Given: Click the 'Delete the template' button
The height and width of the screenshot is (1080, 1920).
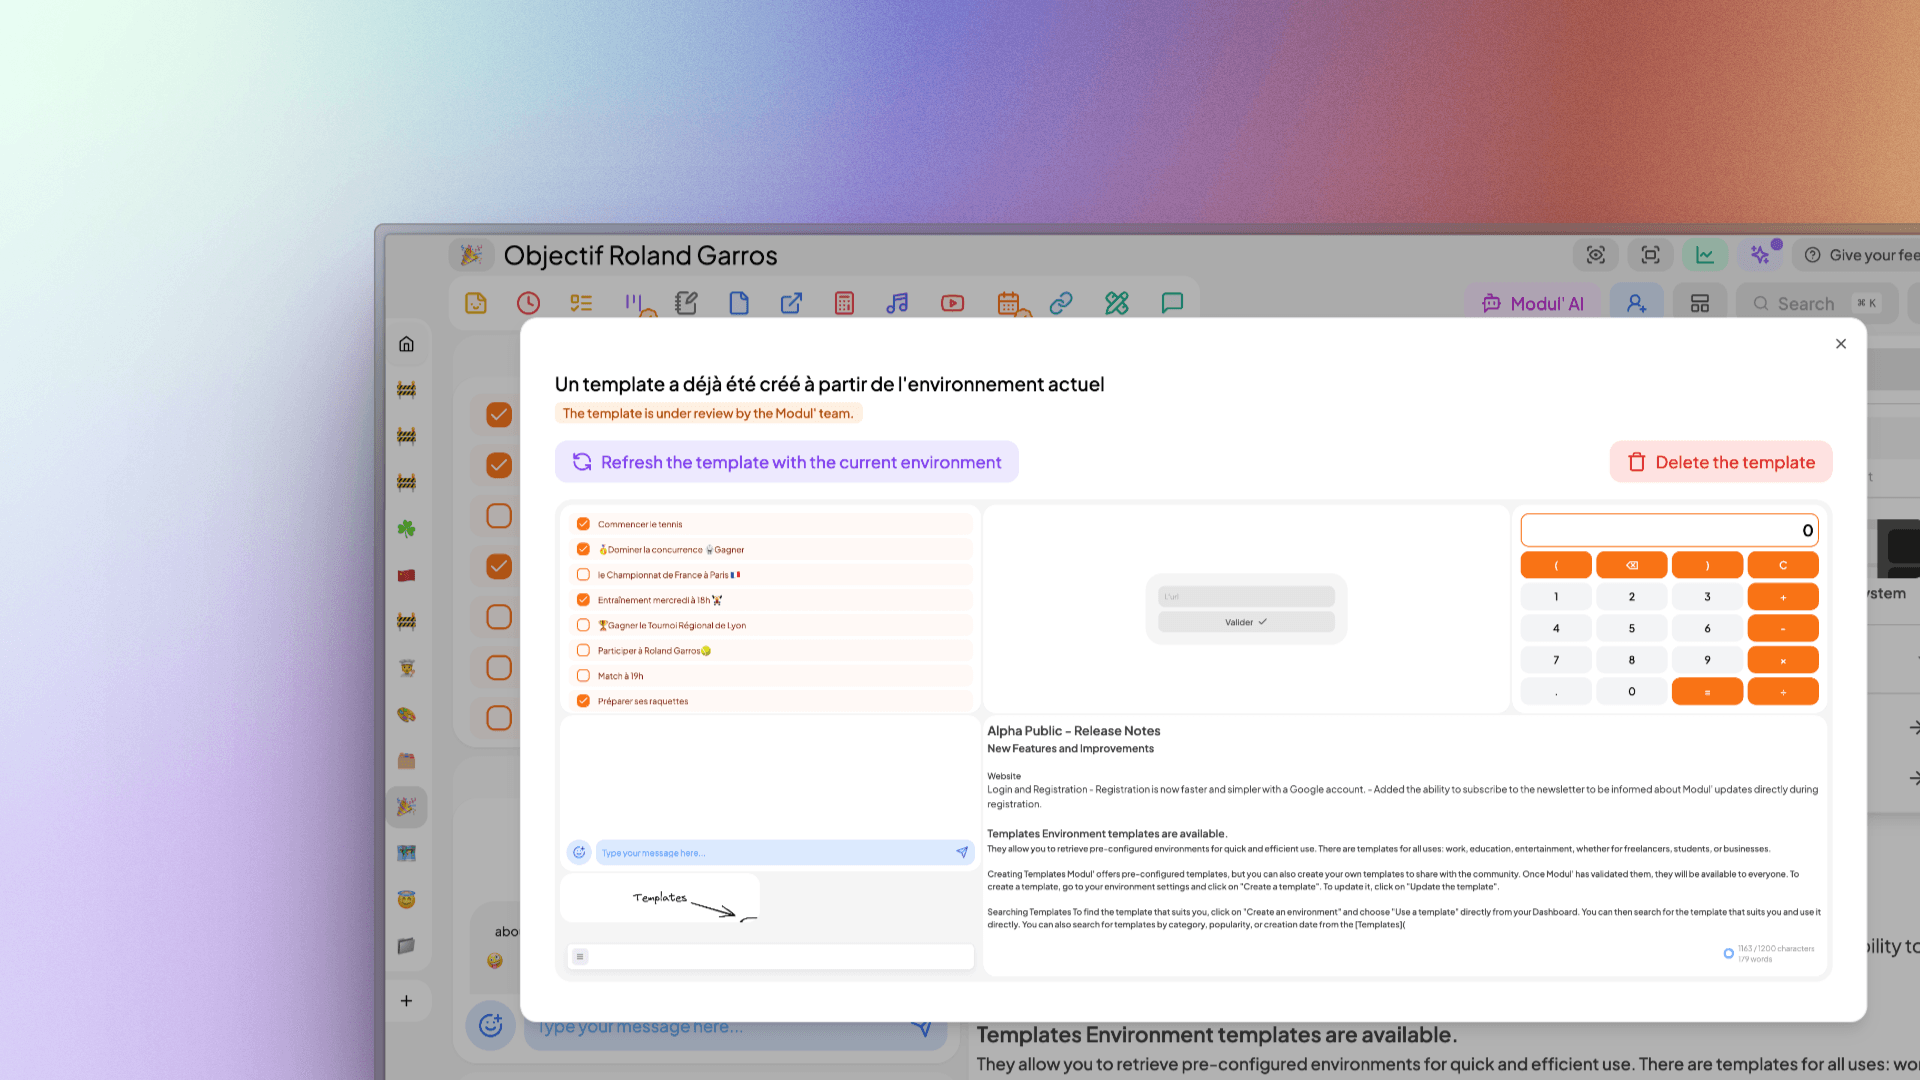Looking at the screenshot, I should pyautogui.click(x=1721, y=462).
